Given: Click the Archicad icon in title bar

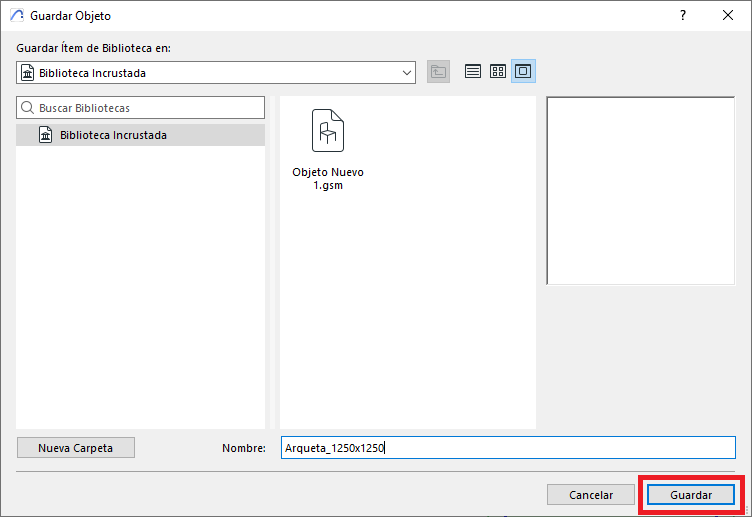Looking at the screenshot, I should [15, 16].
